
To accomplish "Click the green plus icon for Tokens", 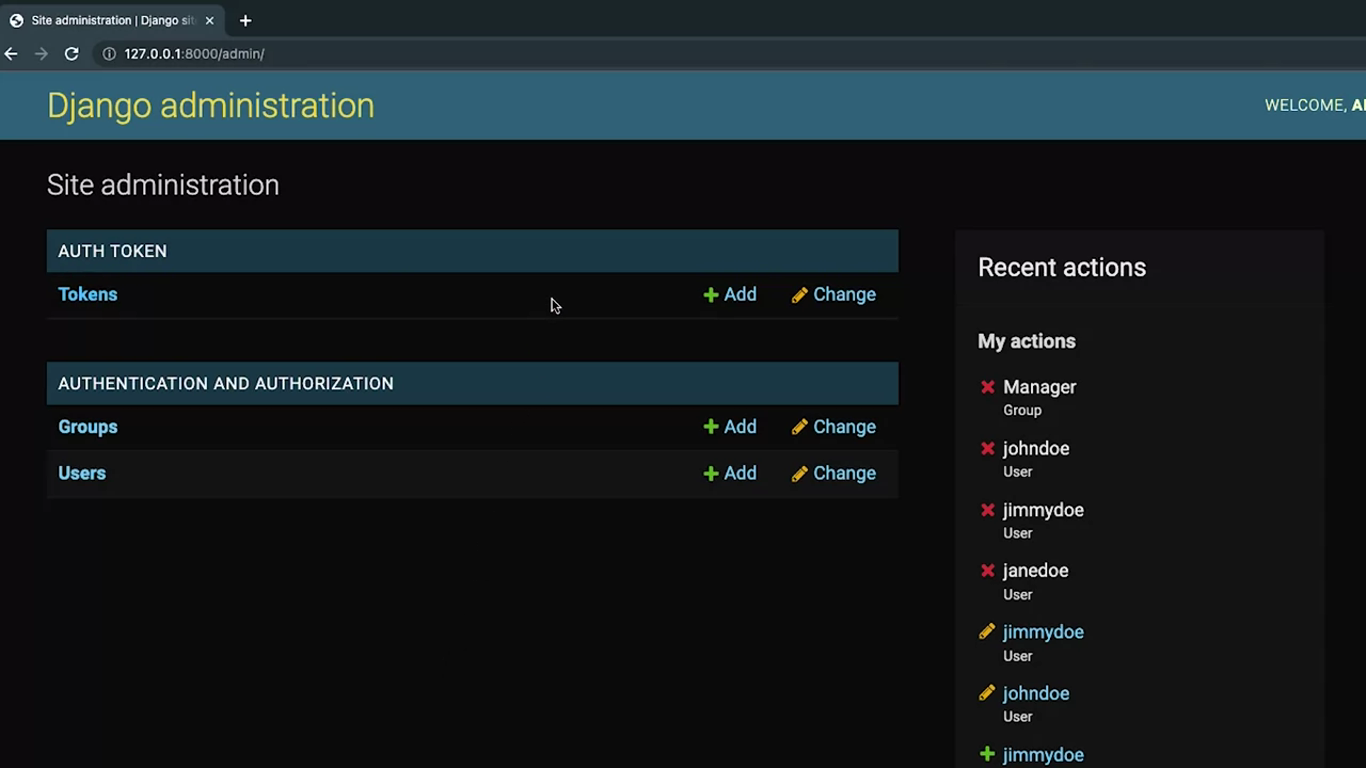I will tap(711, 295).
